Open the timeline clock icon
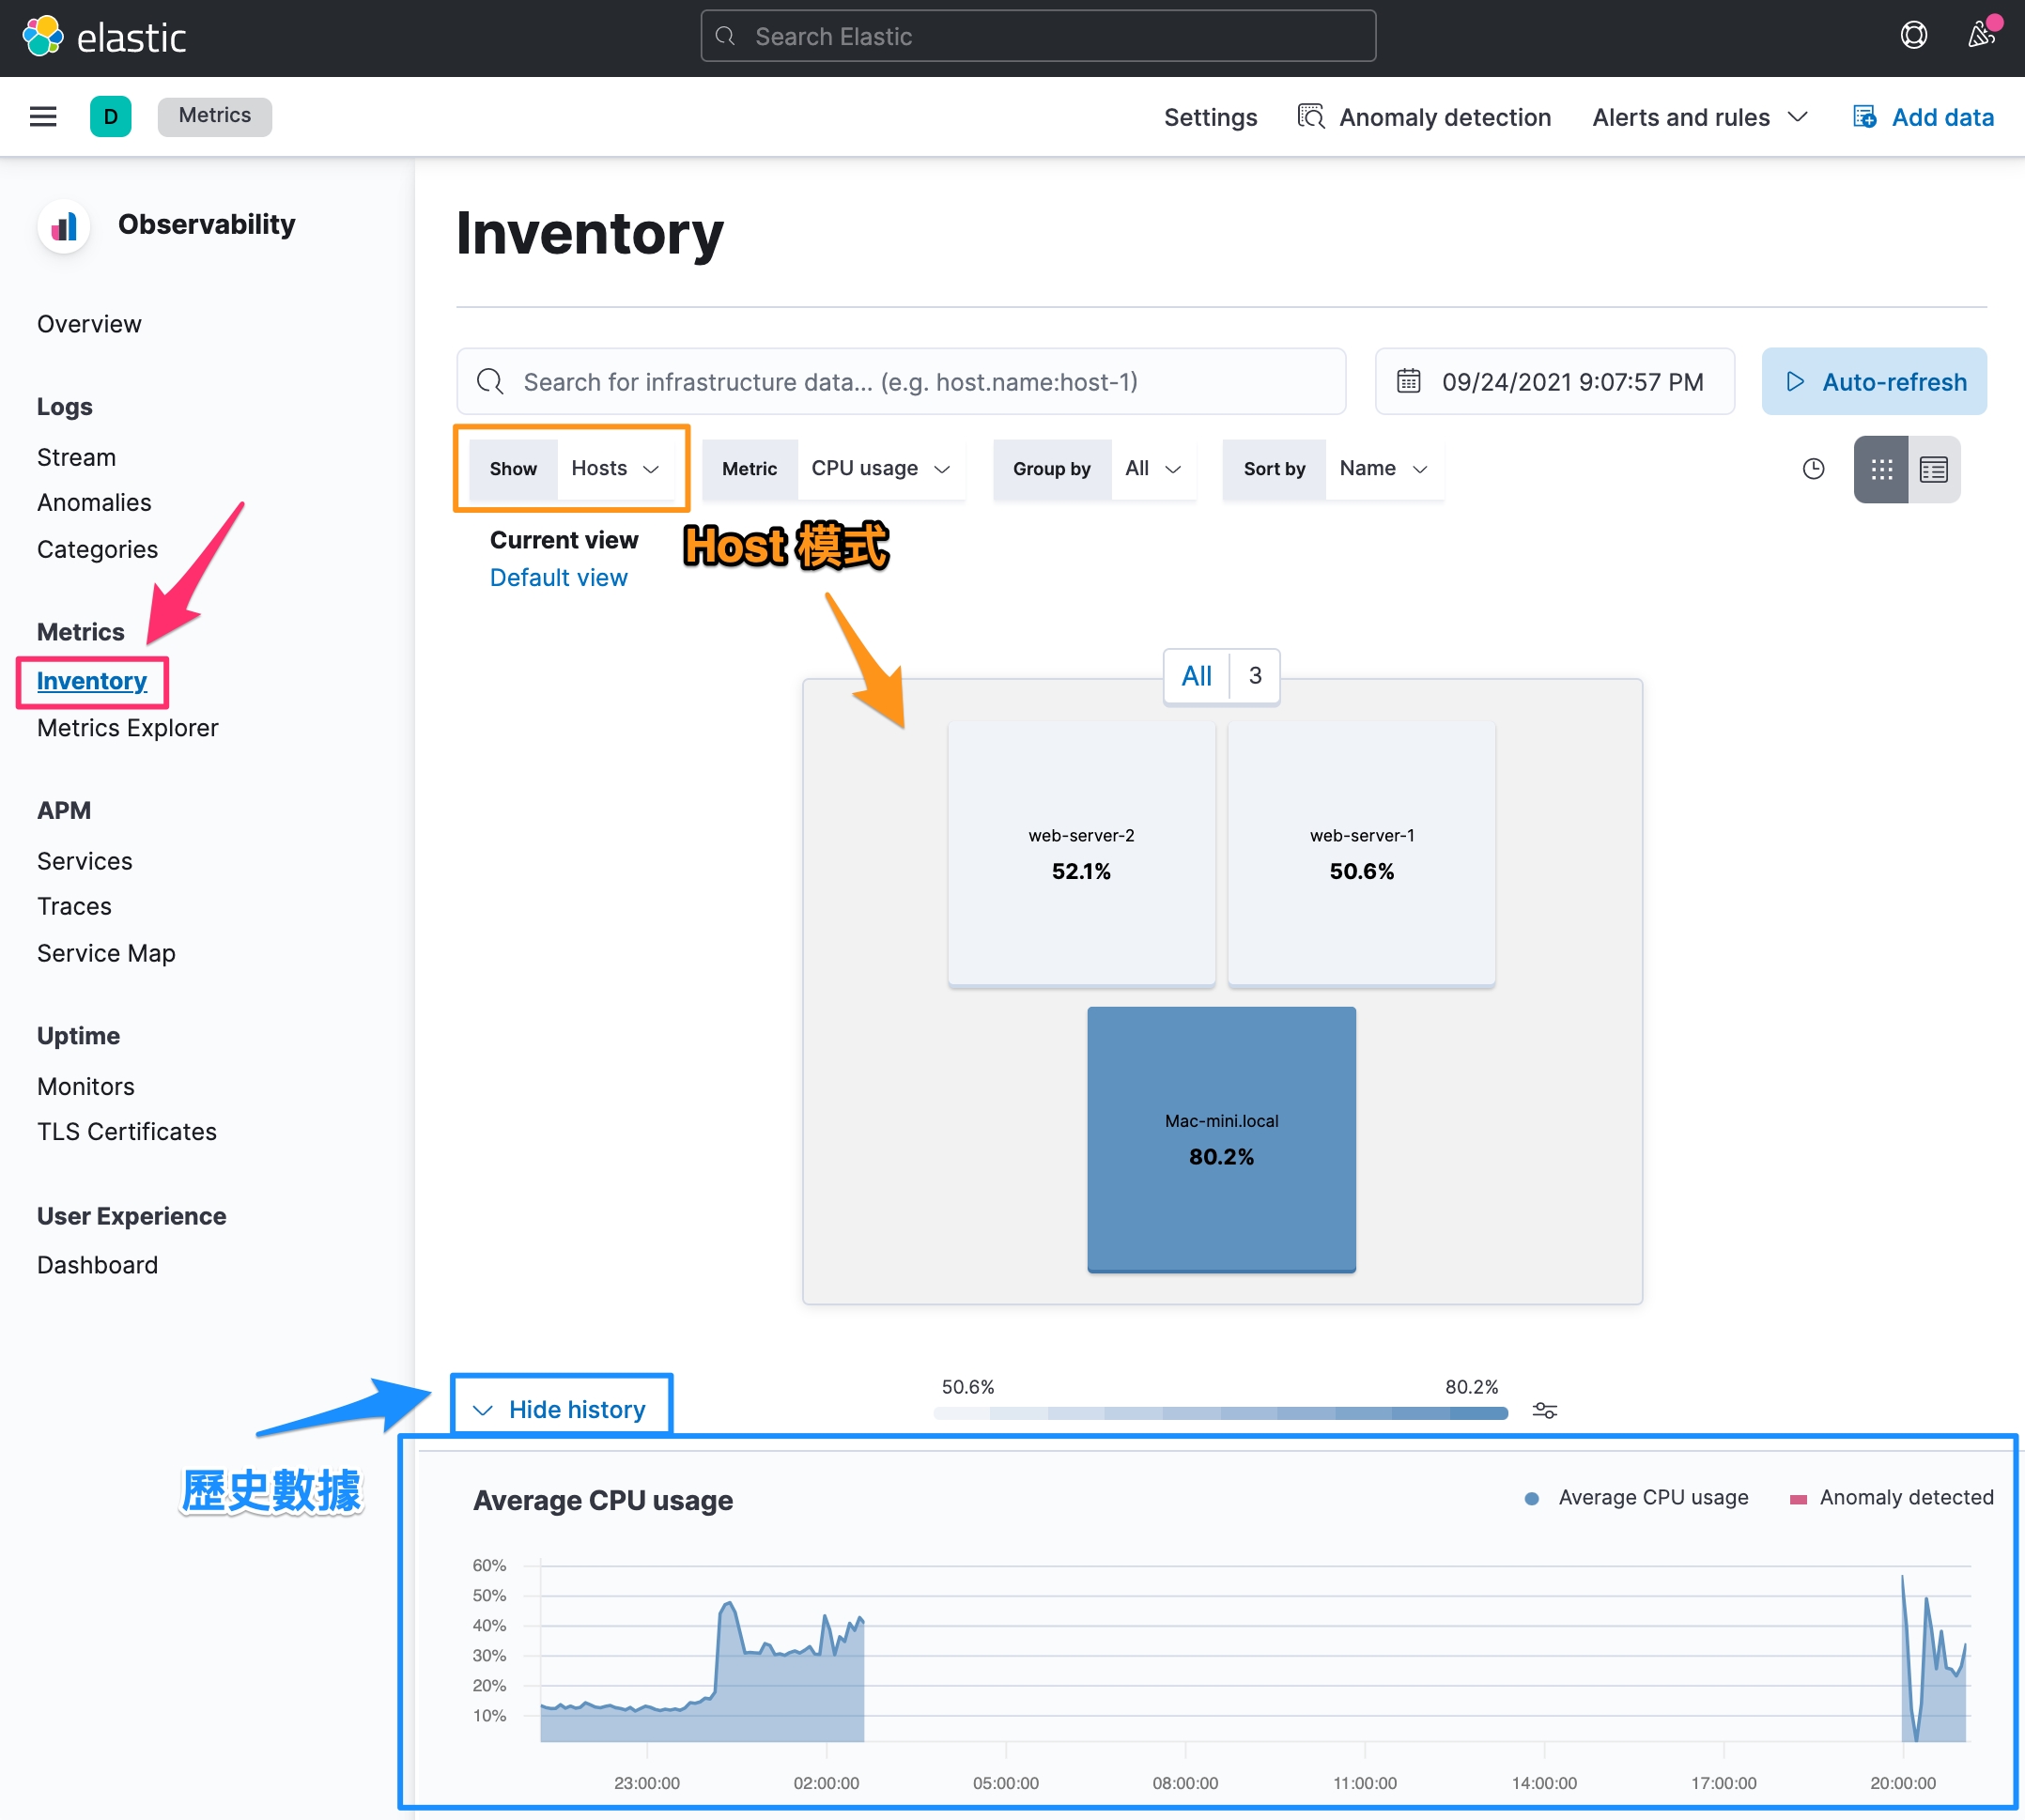 pos(1813,469)
